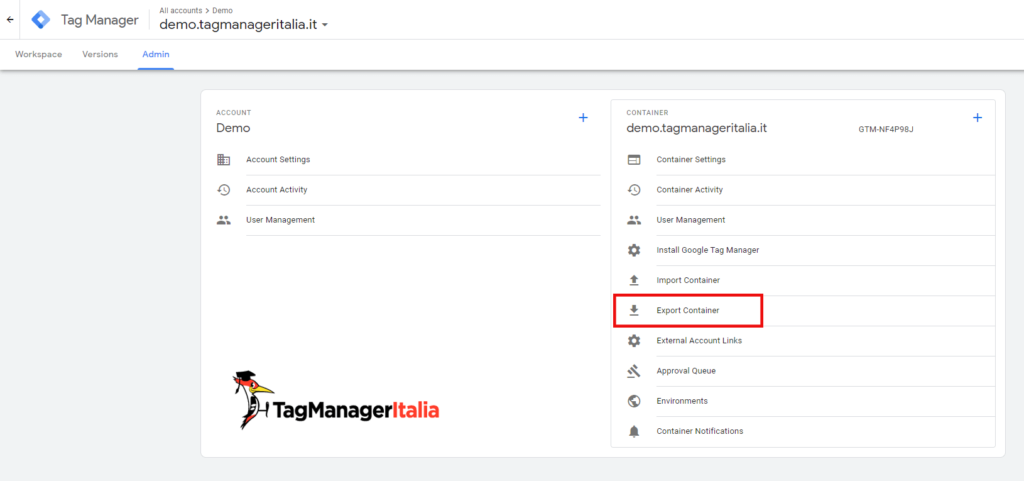Open Container Activity
This screenshot has width=1024, height=481.
coord(690,190)
